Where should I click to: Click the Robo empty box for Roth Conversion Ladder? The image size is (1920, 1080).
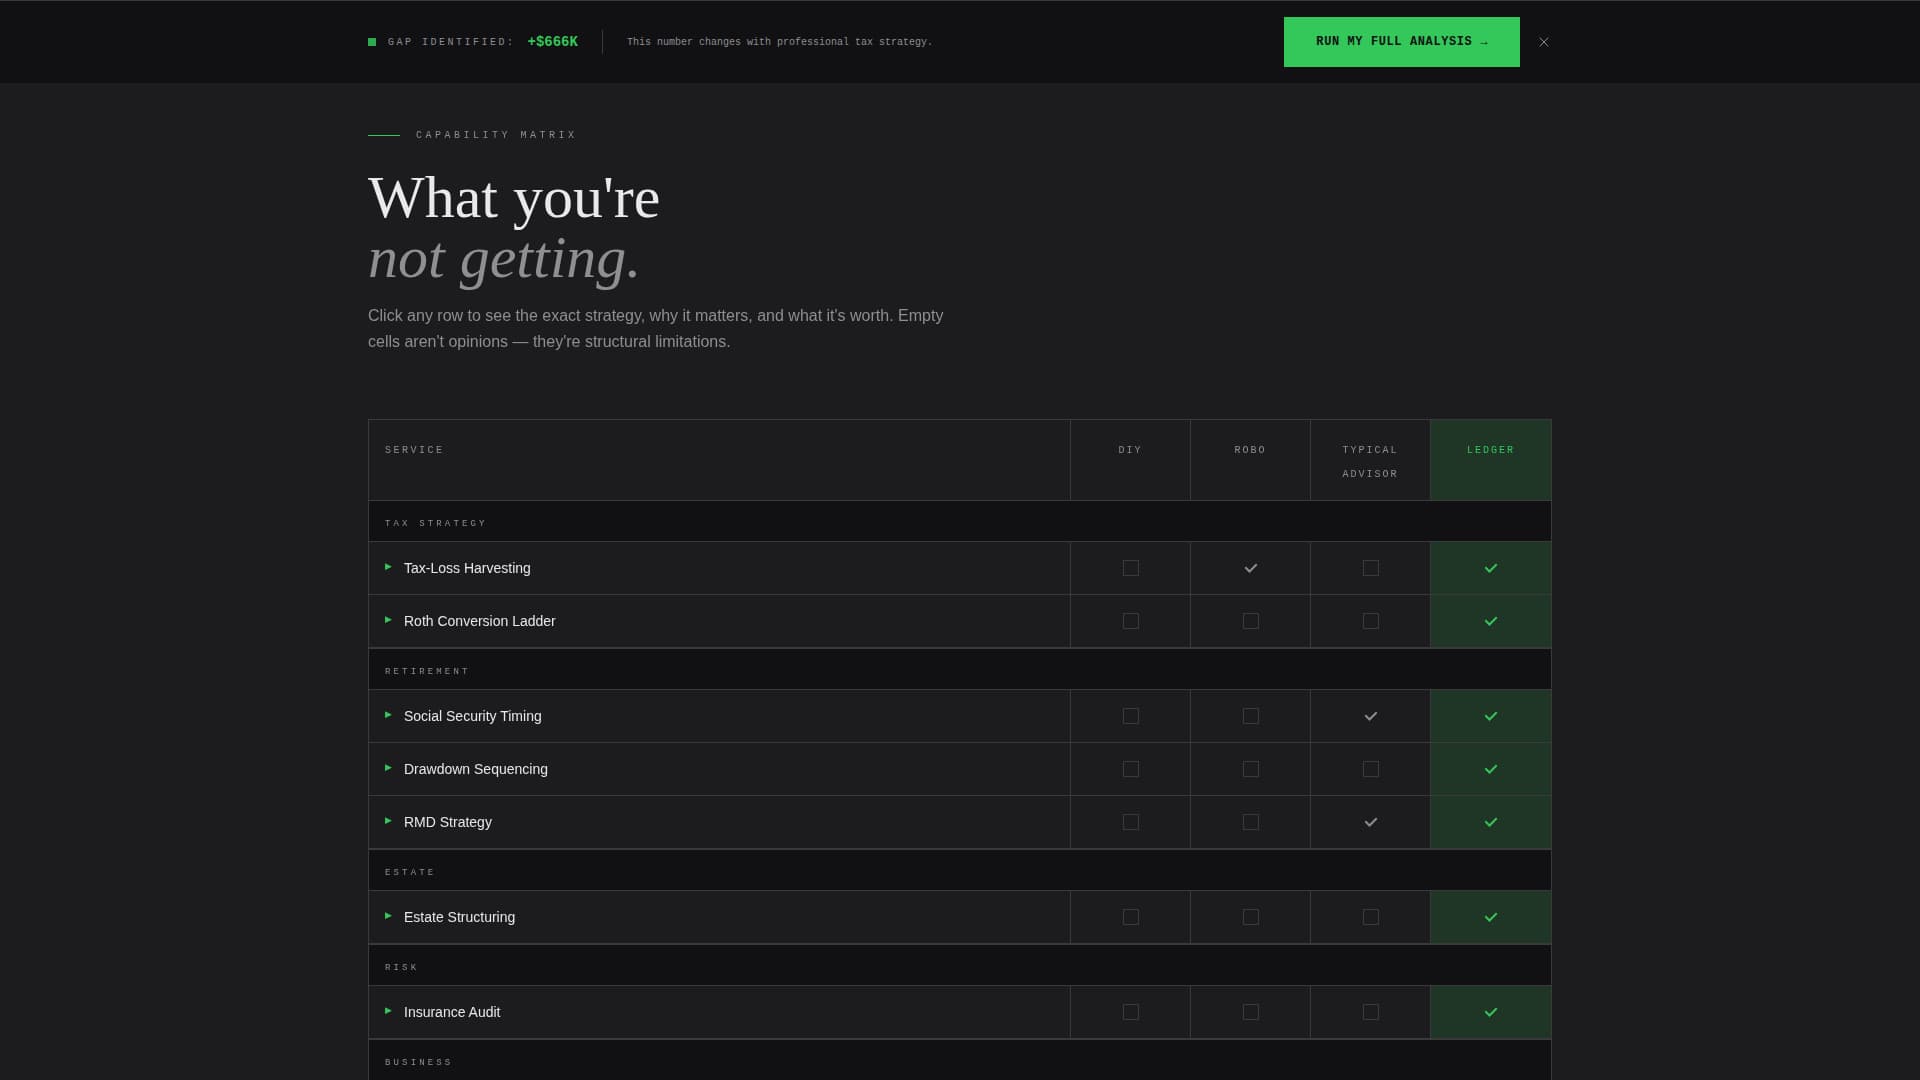pyautogui.click(x=1250, y=621)
